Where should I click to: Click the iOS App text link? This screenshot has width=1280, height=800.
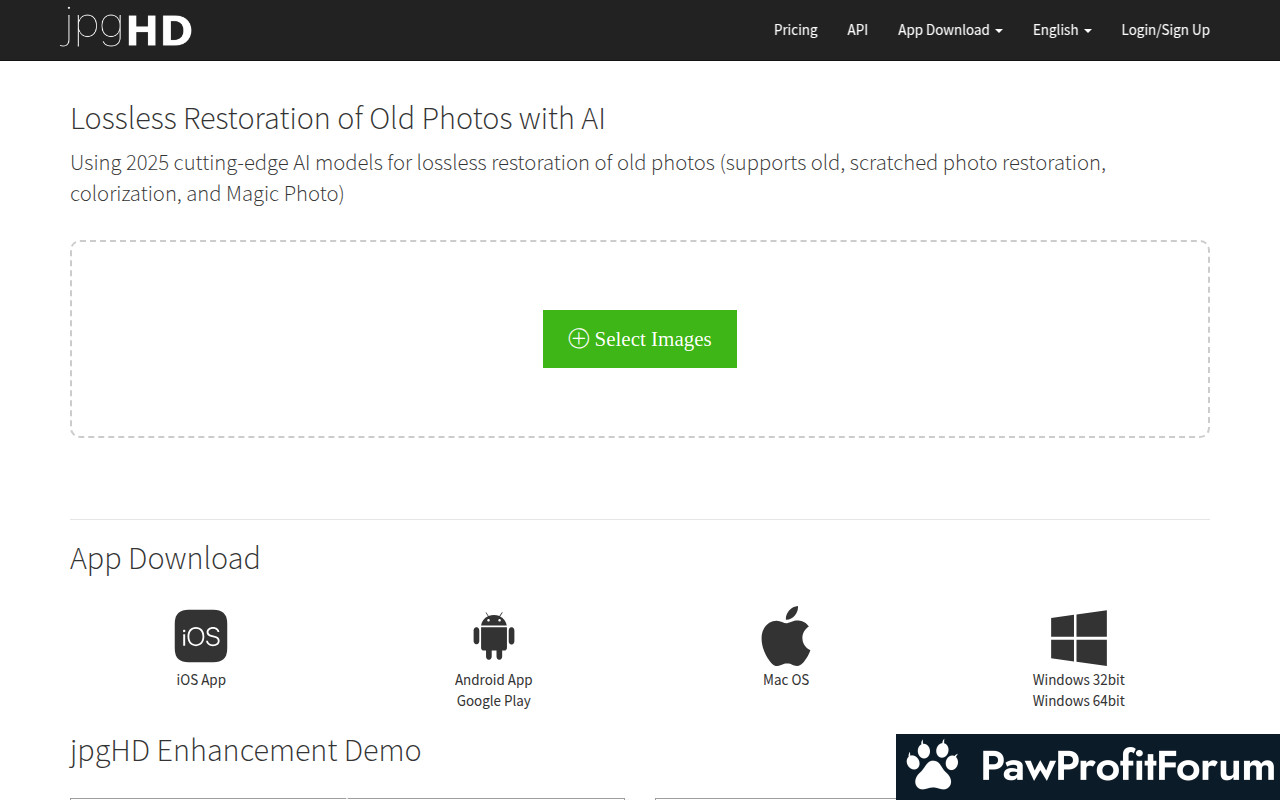pos(201,680)
